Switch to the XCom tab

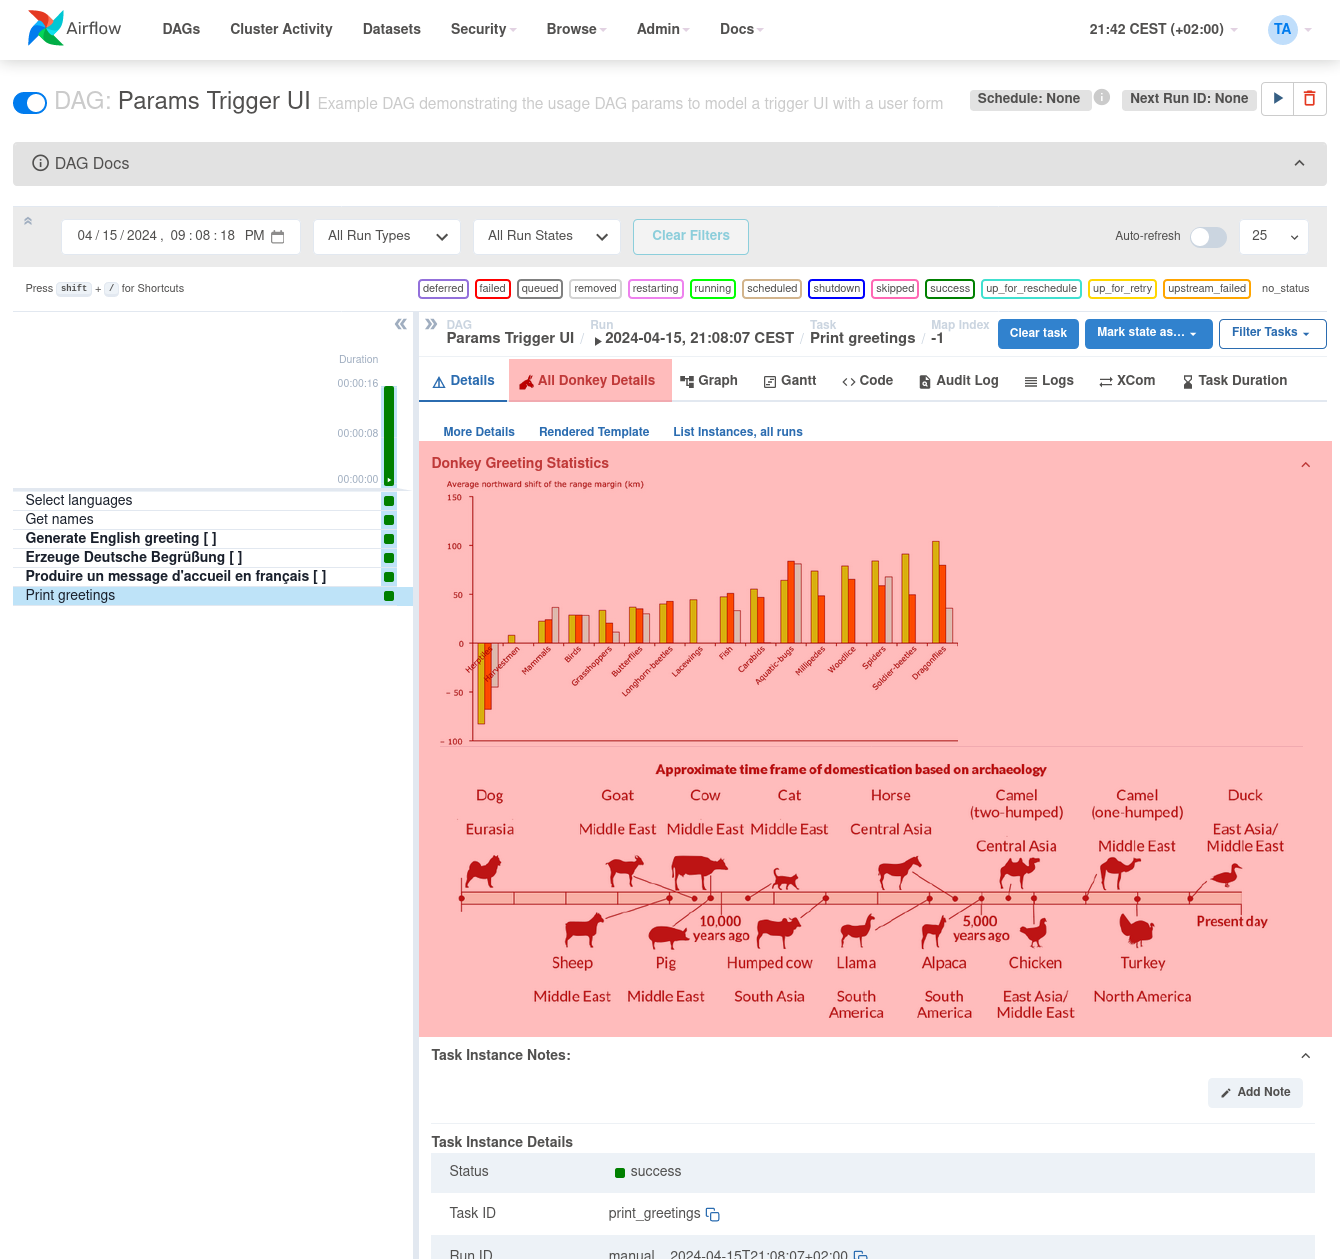pyautogui.click(x=1127, y=381)
